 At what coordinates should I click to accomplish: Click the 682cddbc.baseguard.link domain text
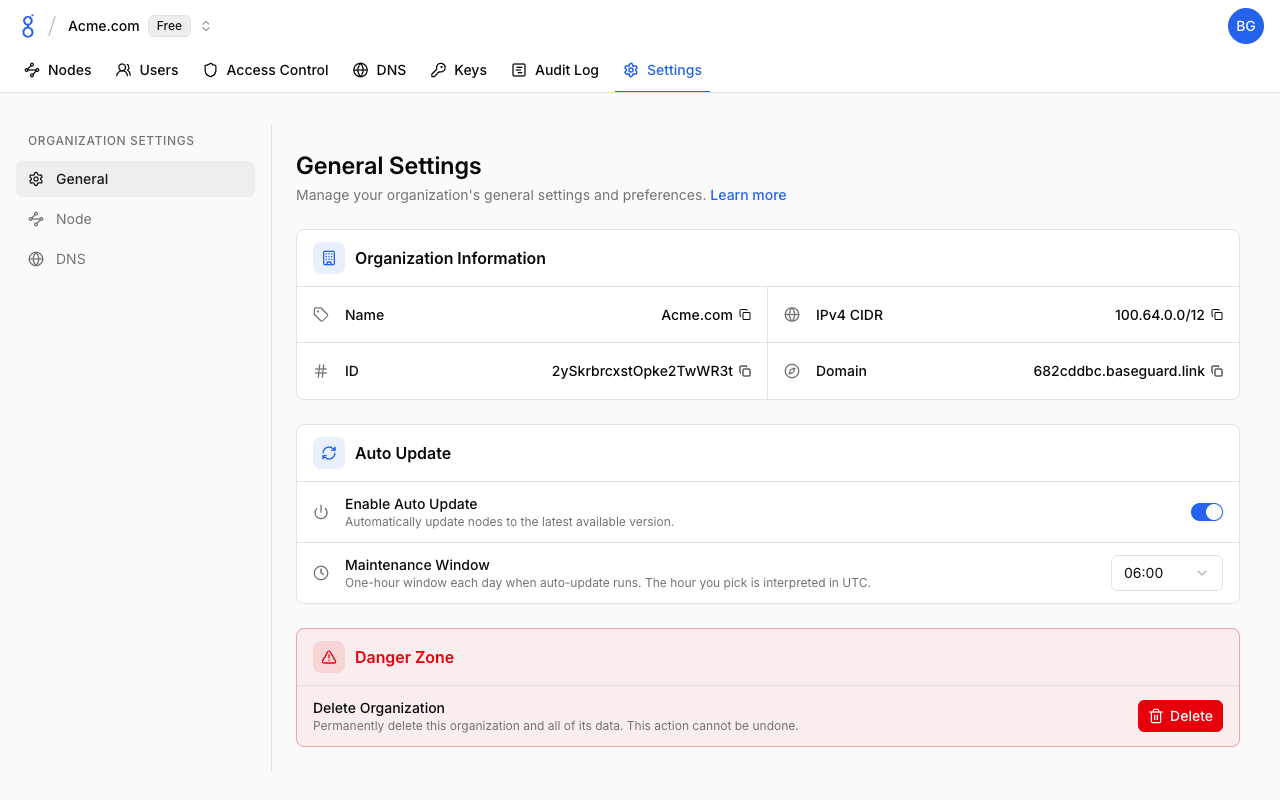pyautogui.click(x=1119, y=371)
